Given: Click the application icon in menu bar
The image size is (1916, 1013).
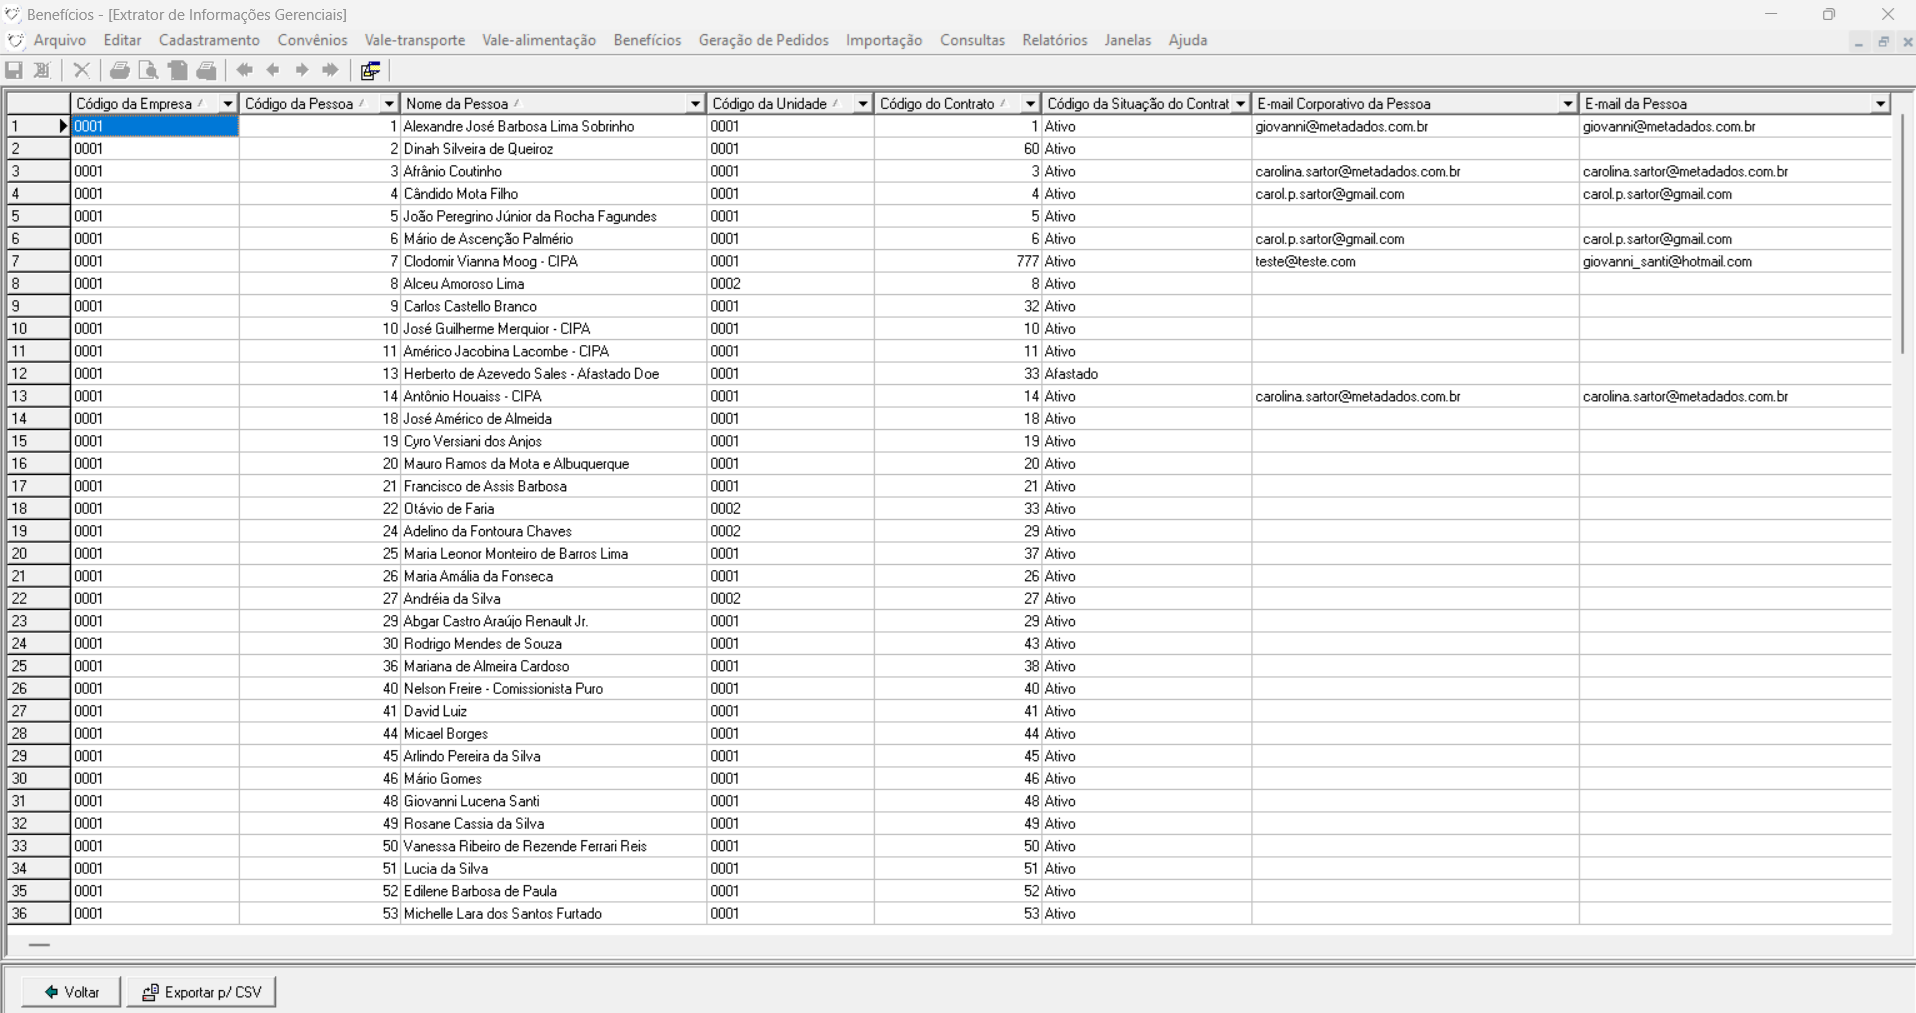Looking at the screenshot, I should point(15,41).
